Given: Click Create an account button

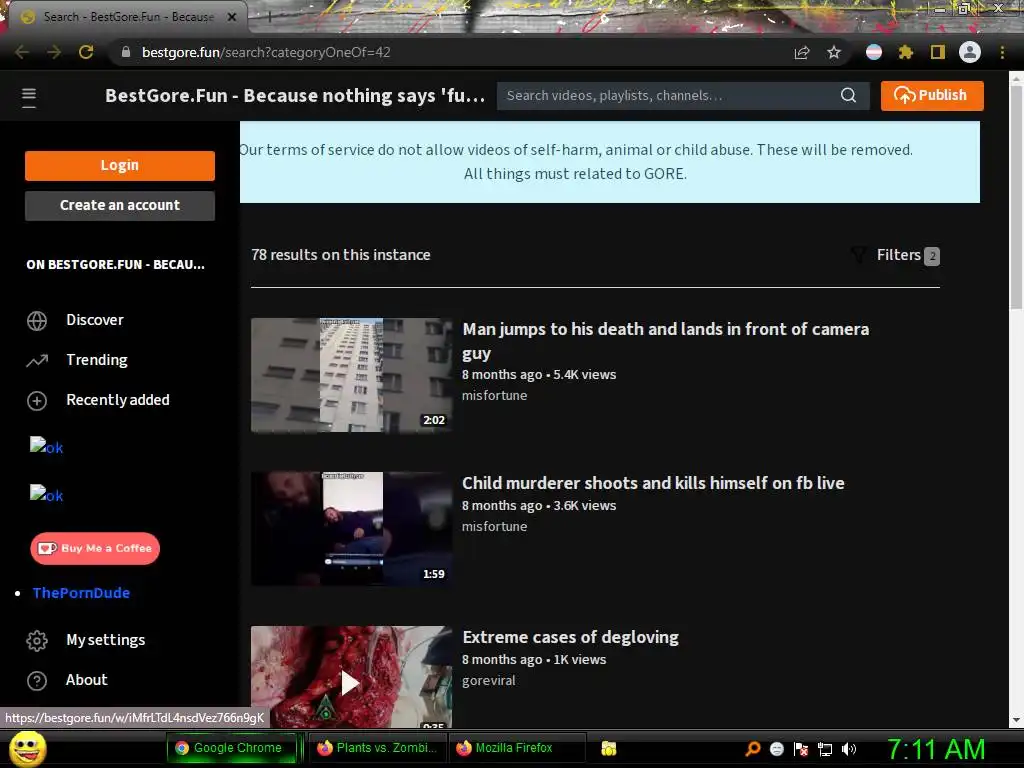Looking at the screenshot, I should [x=120, y=206].
